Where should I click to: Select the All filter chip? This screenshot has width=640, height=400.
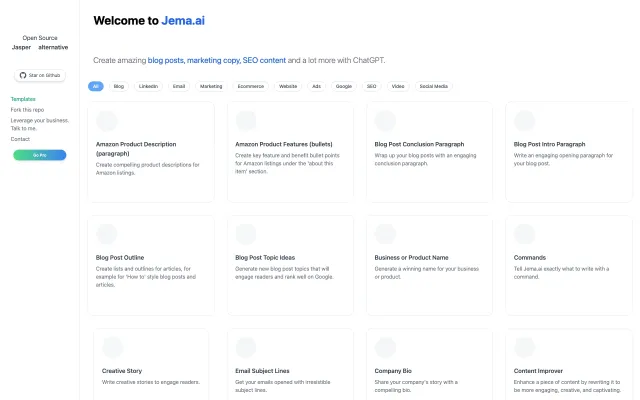click(96, 87)
